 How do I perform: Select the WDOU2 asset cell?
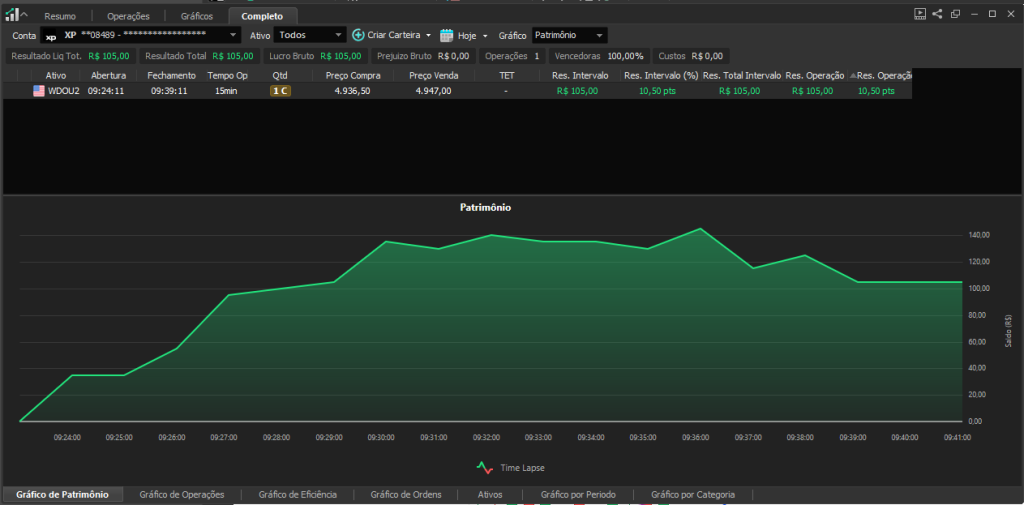pyautogui.click(x=64, y=91)
